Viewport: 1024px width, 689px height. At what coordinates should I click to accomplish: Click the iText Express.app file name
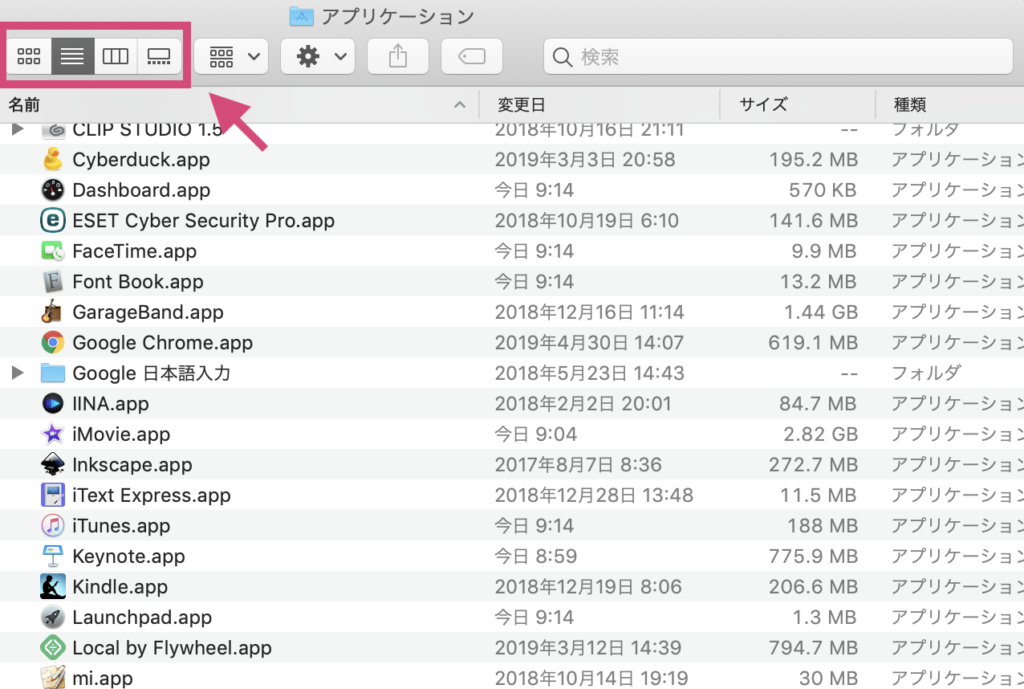152,495
